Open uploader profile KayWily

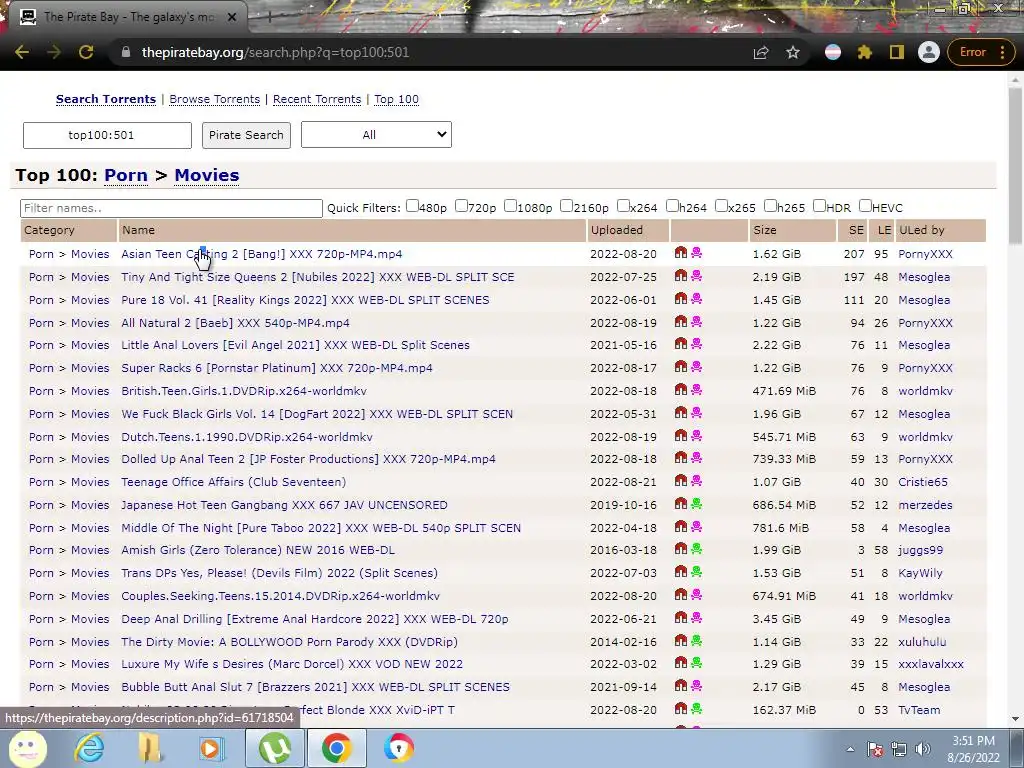coord(920,573)
